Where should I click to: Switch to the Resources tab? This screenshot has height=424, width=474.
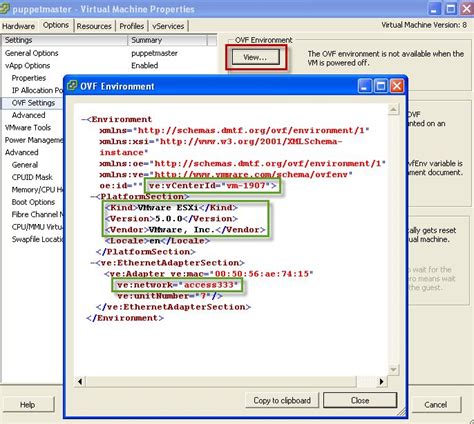point(94,26)
